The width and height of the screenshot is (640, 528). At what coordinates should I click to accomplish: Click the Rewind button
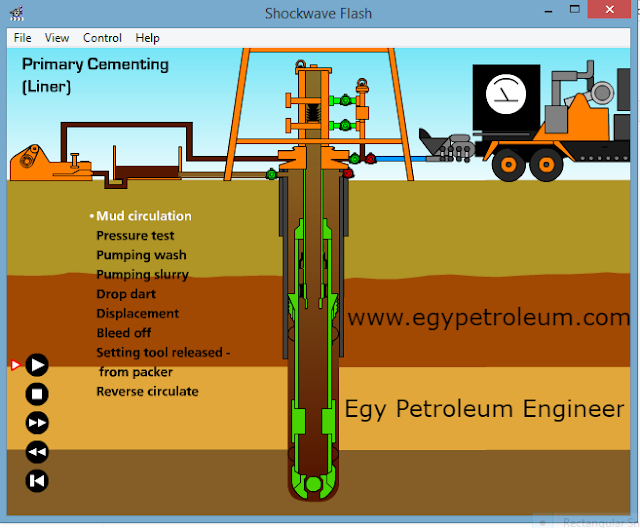tap(37, 452)
